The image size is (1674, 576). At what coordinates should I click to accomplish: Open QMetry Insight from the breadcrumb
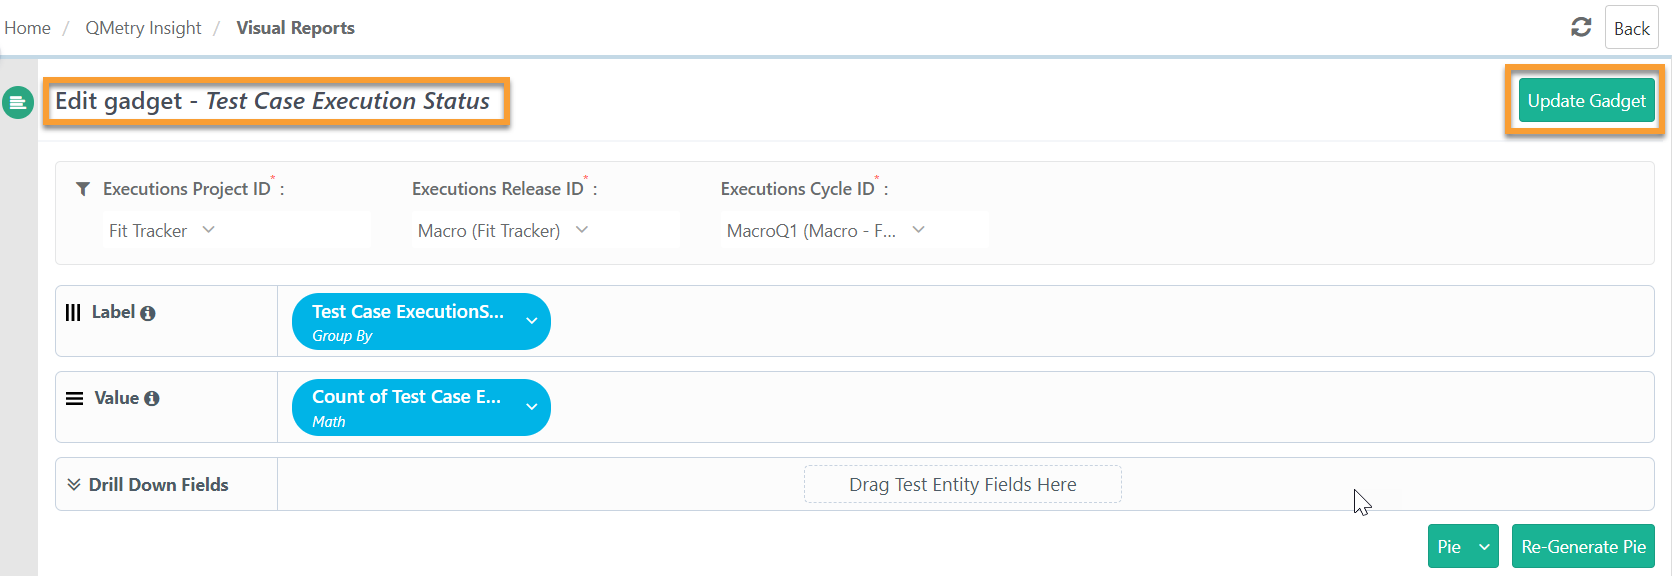point(143,27)
